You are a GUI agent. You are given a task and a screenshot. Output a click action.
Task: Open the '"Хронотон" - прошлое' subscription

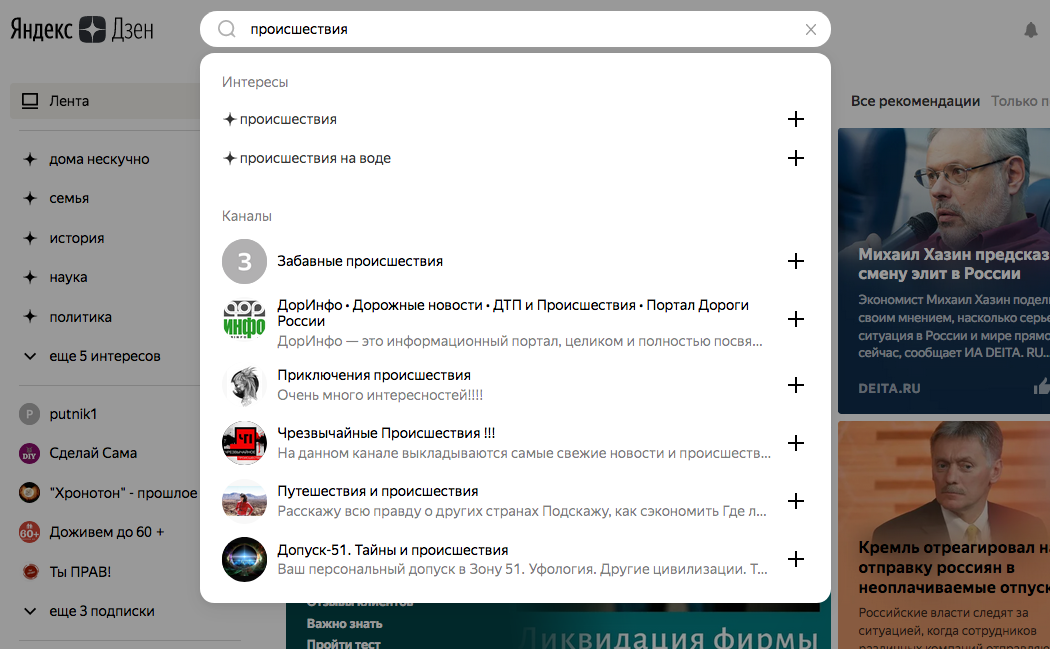coord(123,493)
